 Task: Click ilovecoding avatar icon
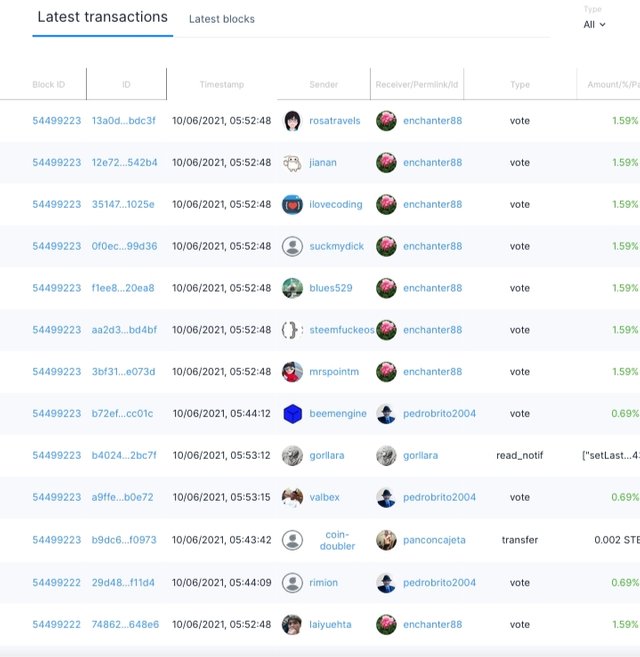click(292, 204)
